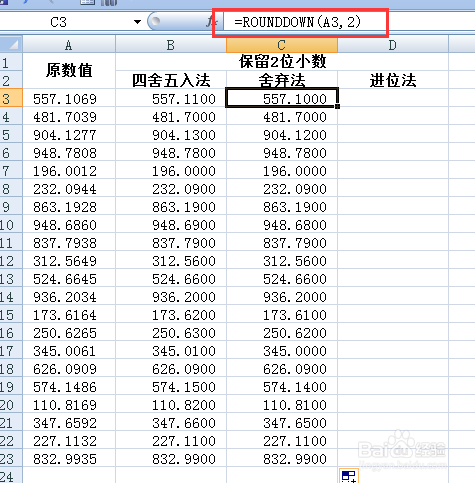Select cell containing 481.7039
Viewport: 475px width, 483px height.
(x=69, y=117)
